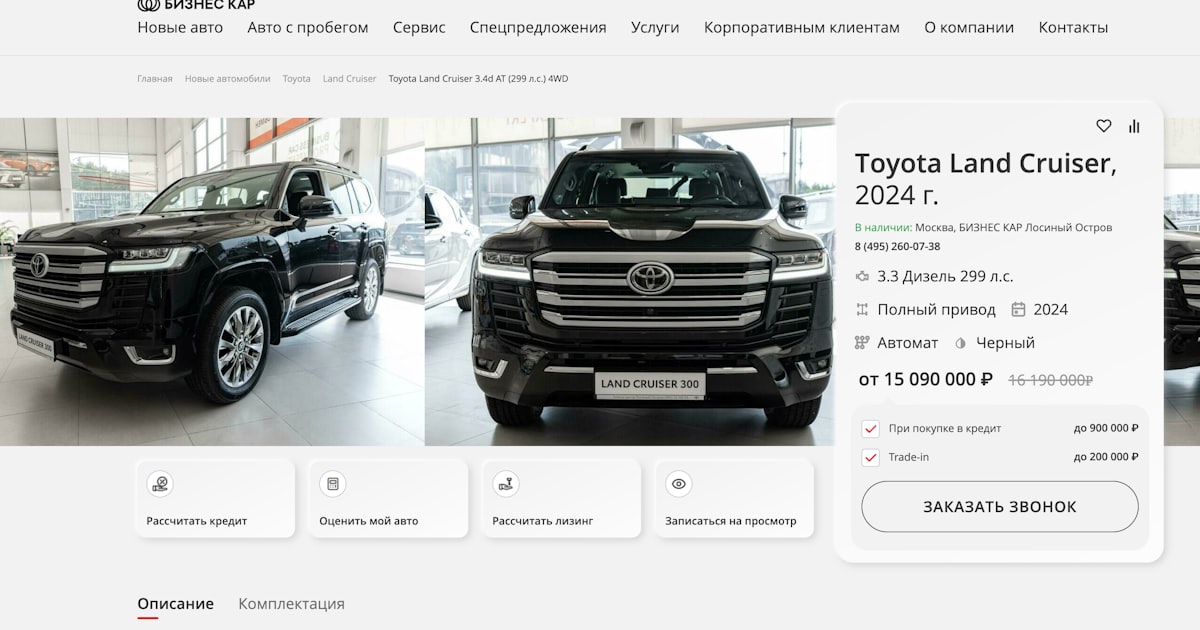Toggle the Trade-in discount checkbox
The image size is (1200, 630).
click(x=870, y=458)
